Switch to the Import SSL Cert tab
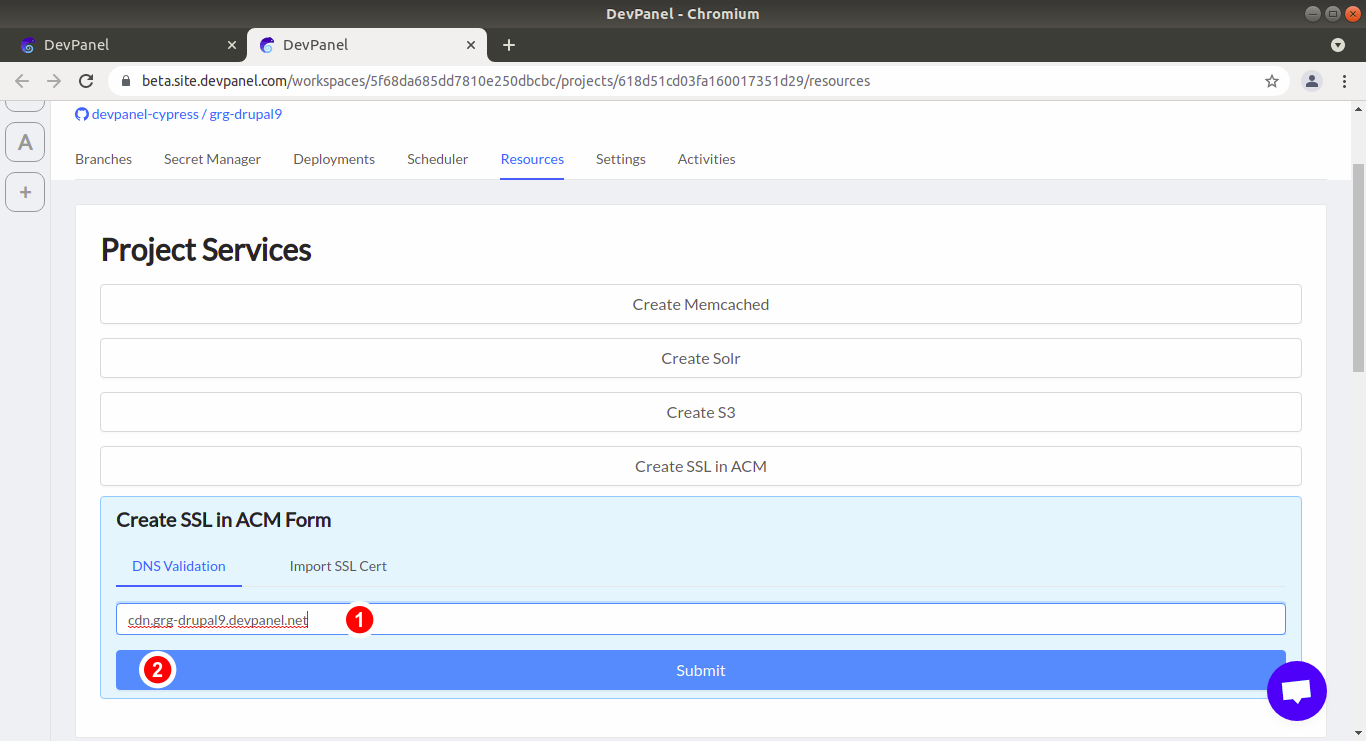Image resolution: width=1366 pixels, height=741 pixels. 338,566
